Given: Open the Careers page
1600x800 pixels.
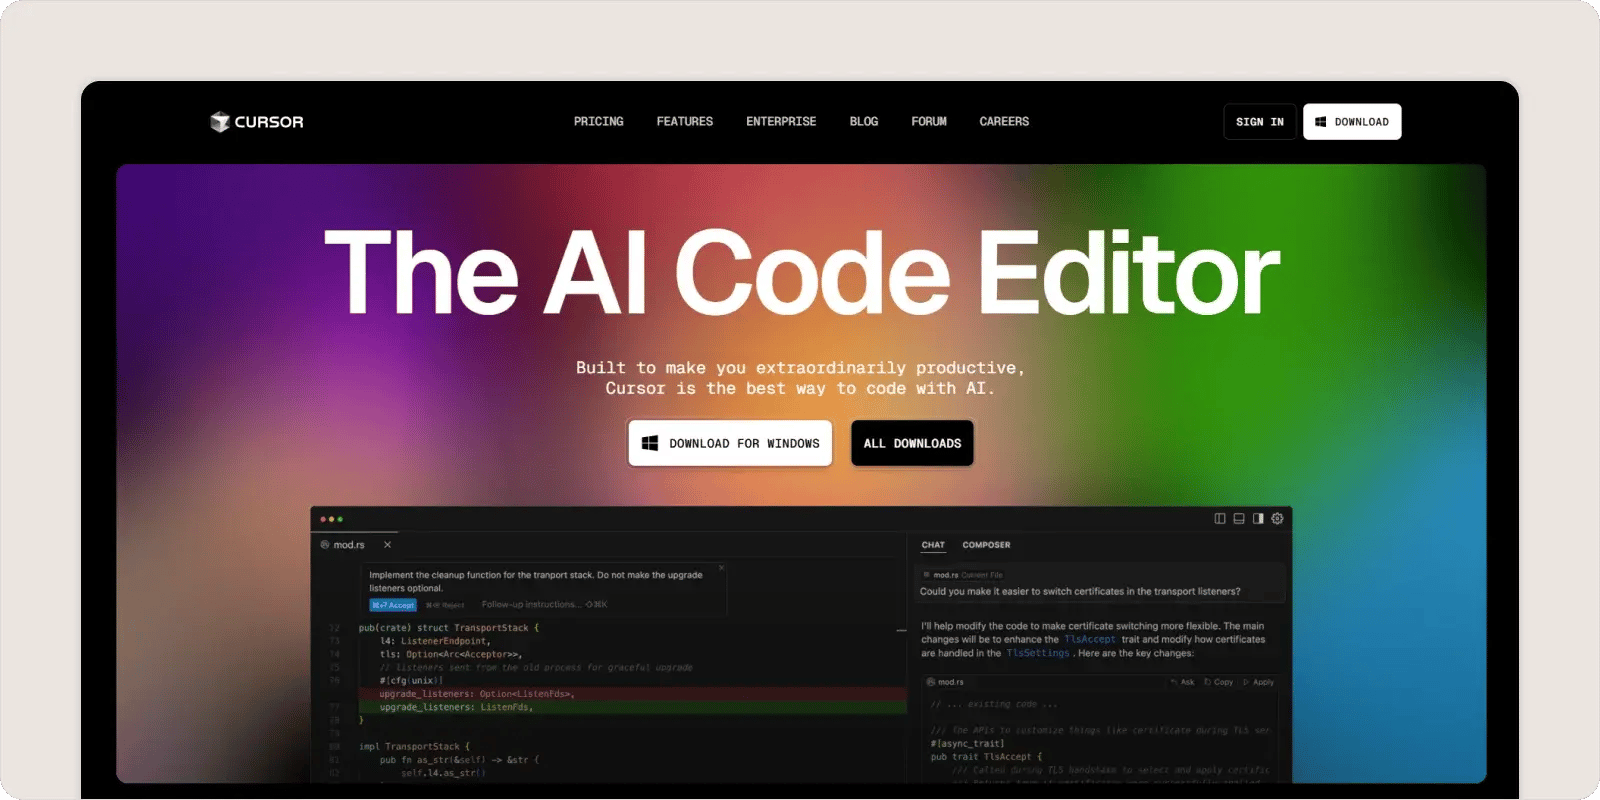Looking at the screenshot, I should tap(1004, 121).
